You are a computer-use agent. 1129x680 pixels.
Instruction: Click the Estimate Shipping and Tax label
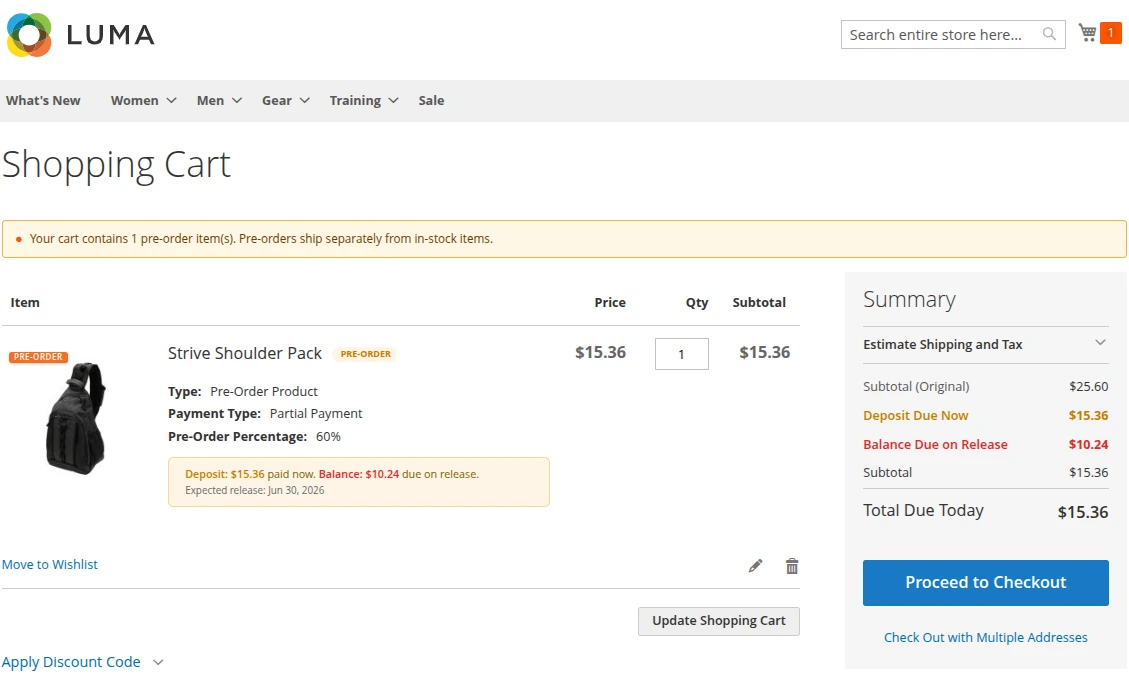click(x=943, y=344)
